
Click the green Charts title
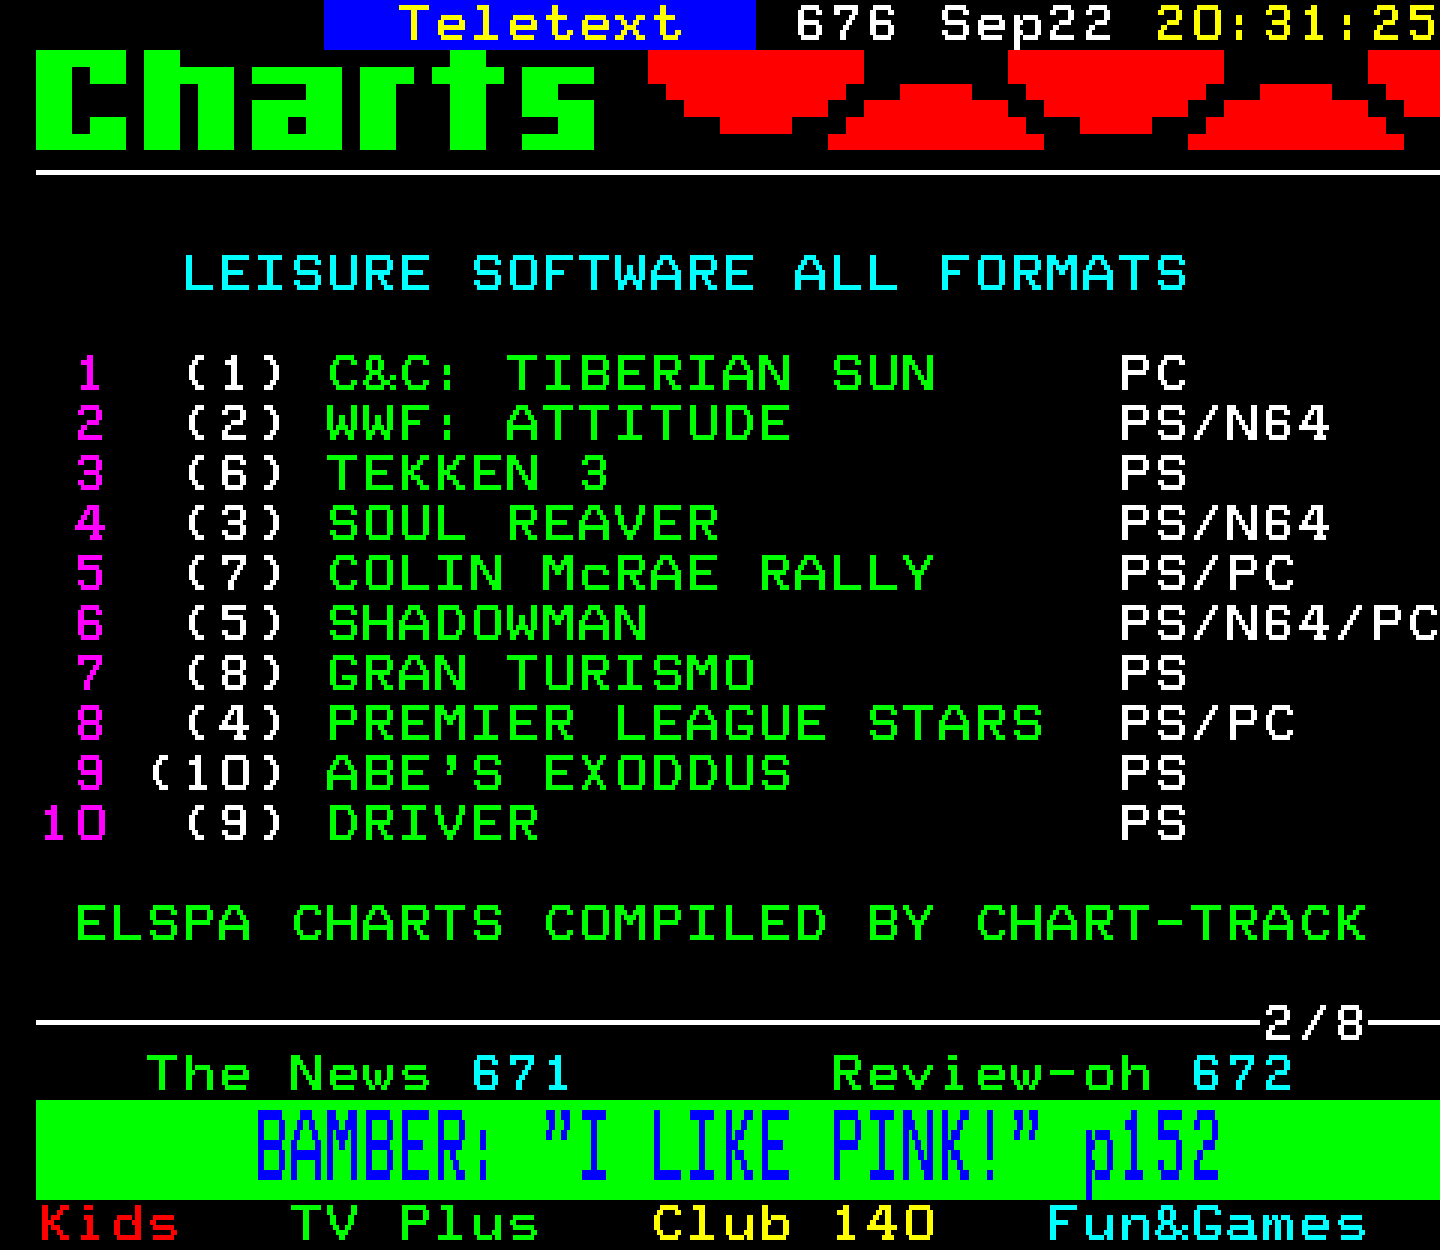pos(316,100)
